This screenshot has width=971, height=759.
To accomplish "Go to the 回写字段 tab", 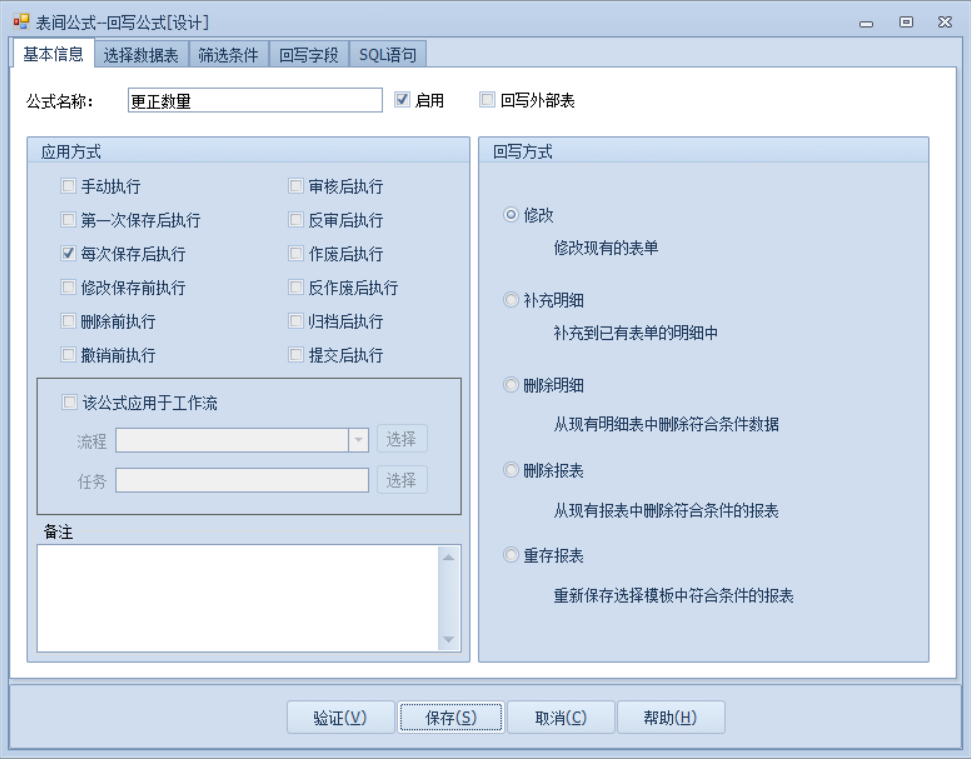I will (309, 56).
